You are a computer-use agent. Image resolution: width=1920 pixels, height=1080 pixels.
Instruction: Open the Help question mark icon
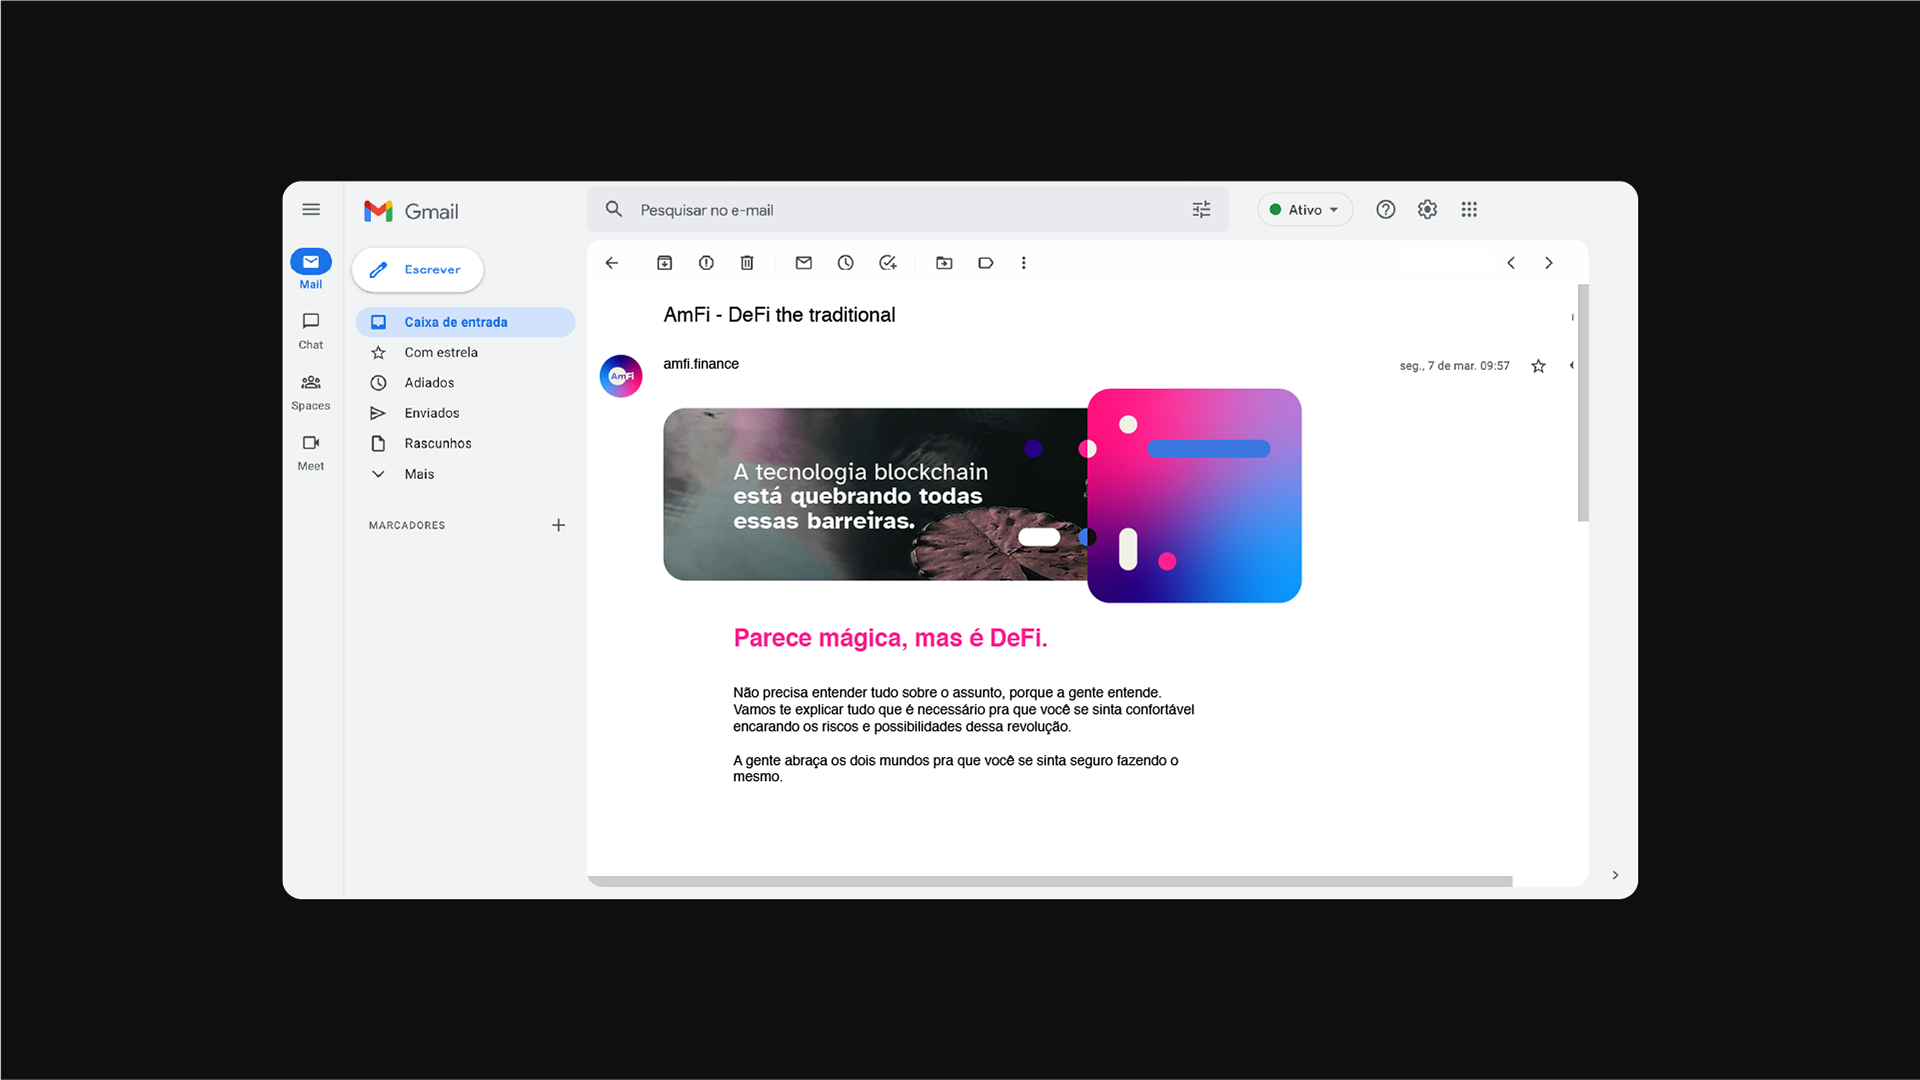[1385, 209]
